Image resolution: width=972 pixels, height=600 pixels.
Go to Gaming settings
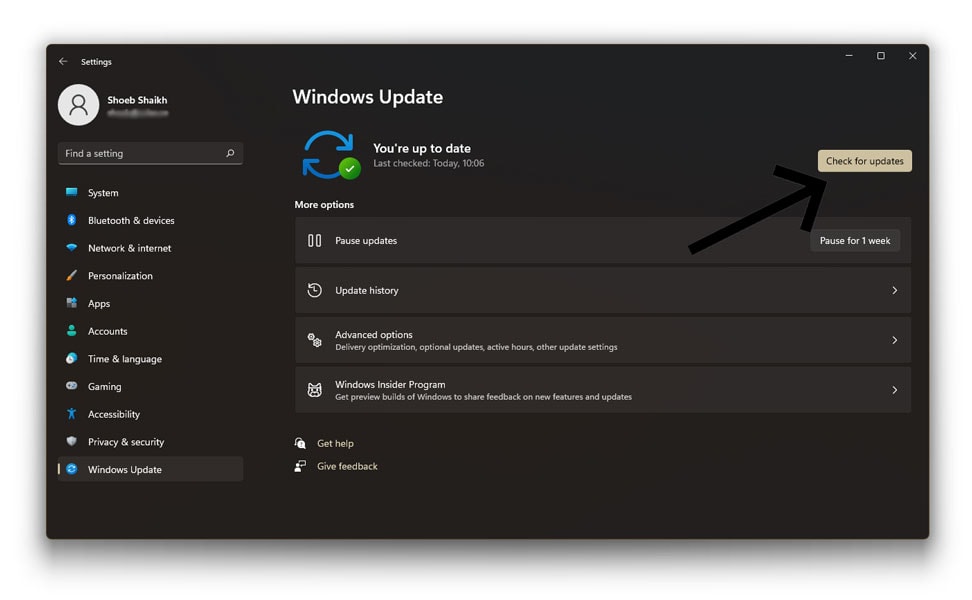click(150, 386)
